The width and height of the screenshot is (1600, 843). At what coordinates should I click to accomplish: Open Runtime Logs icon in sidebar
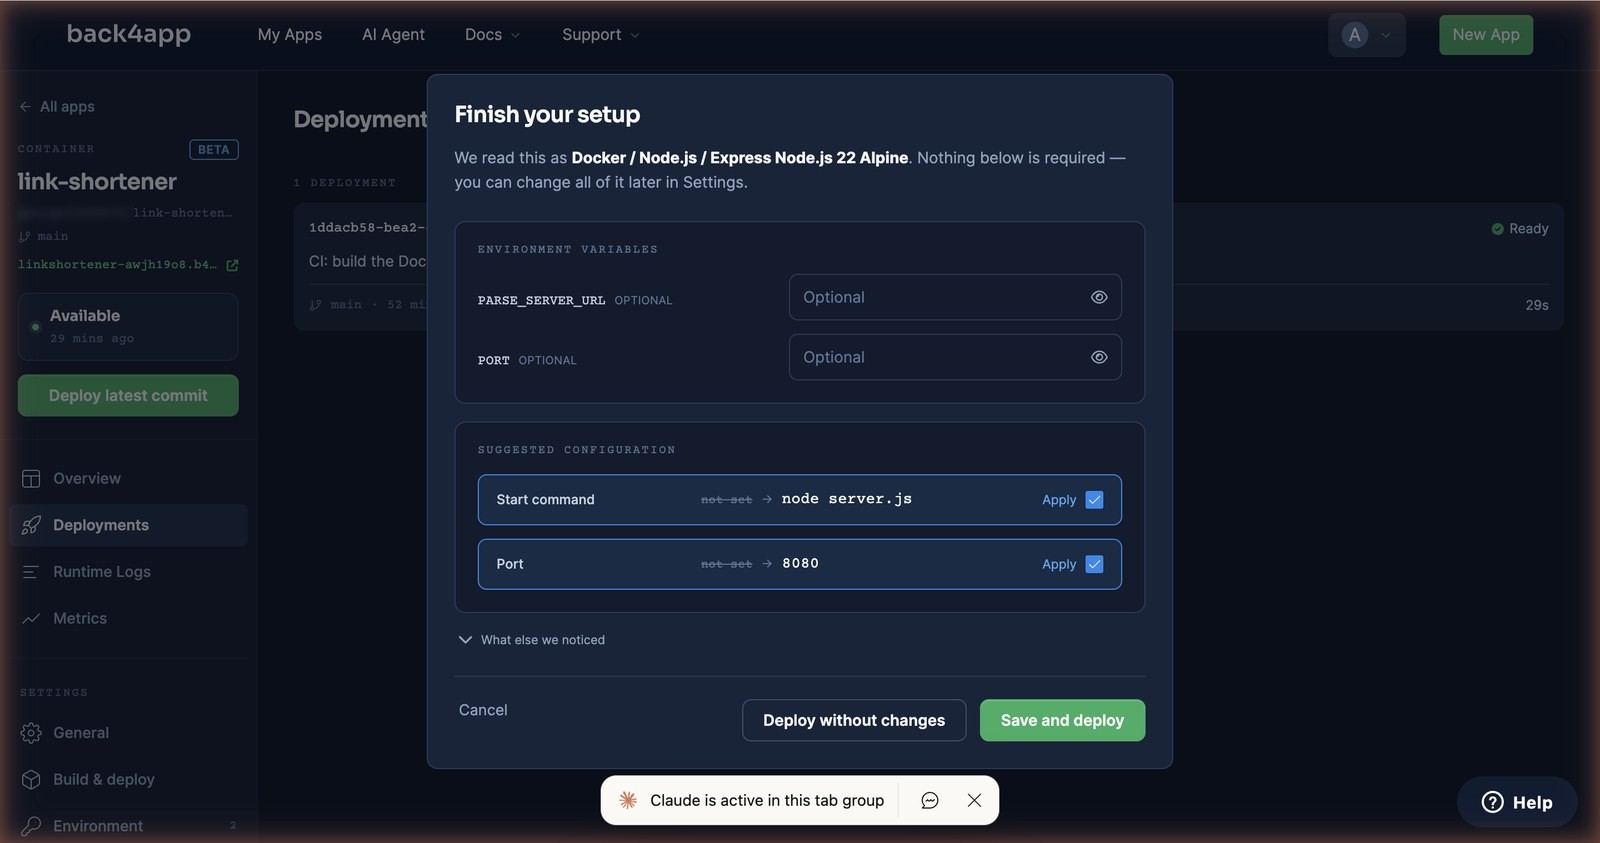[31, 572]
